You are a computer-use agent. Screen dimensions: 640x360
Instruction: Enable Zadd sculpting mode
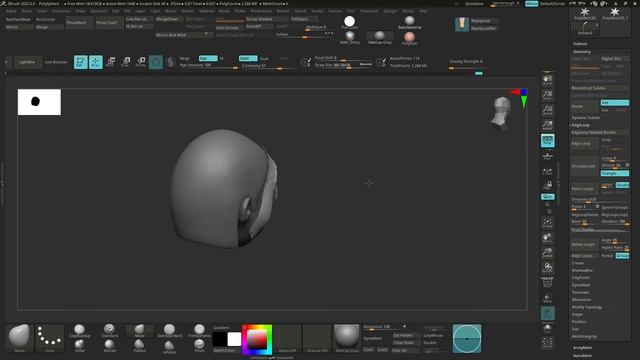pyautogui.click(x=248, y=58)
